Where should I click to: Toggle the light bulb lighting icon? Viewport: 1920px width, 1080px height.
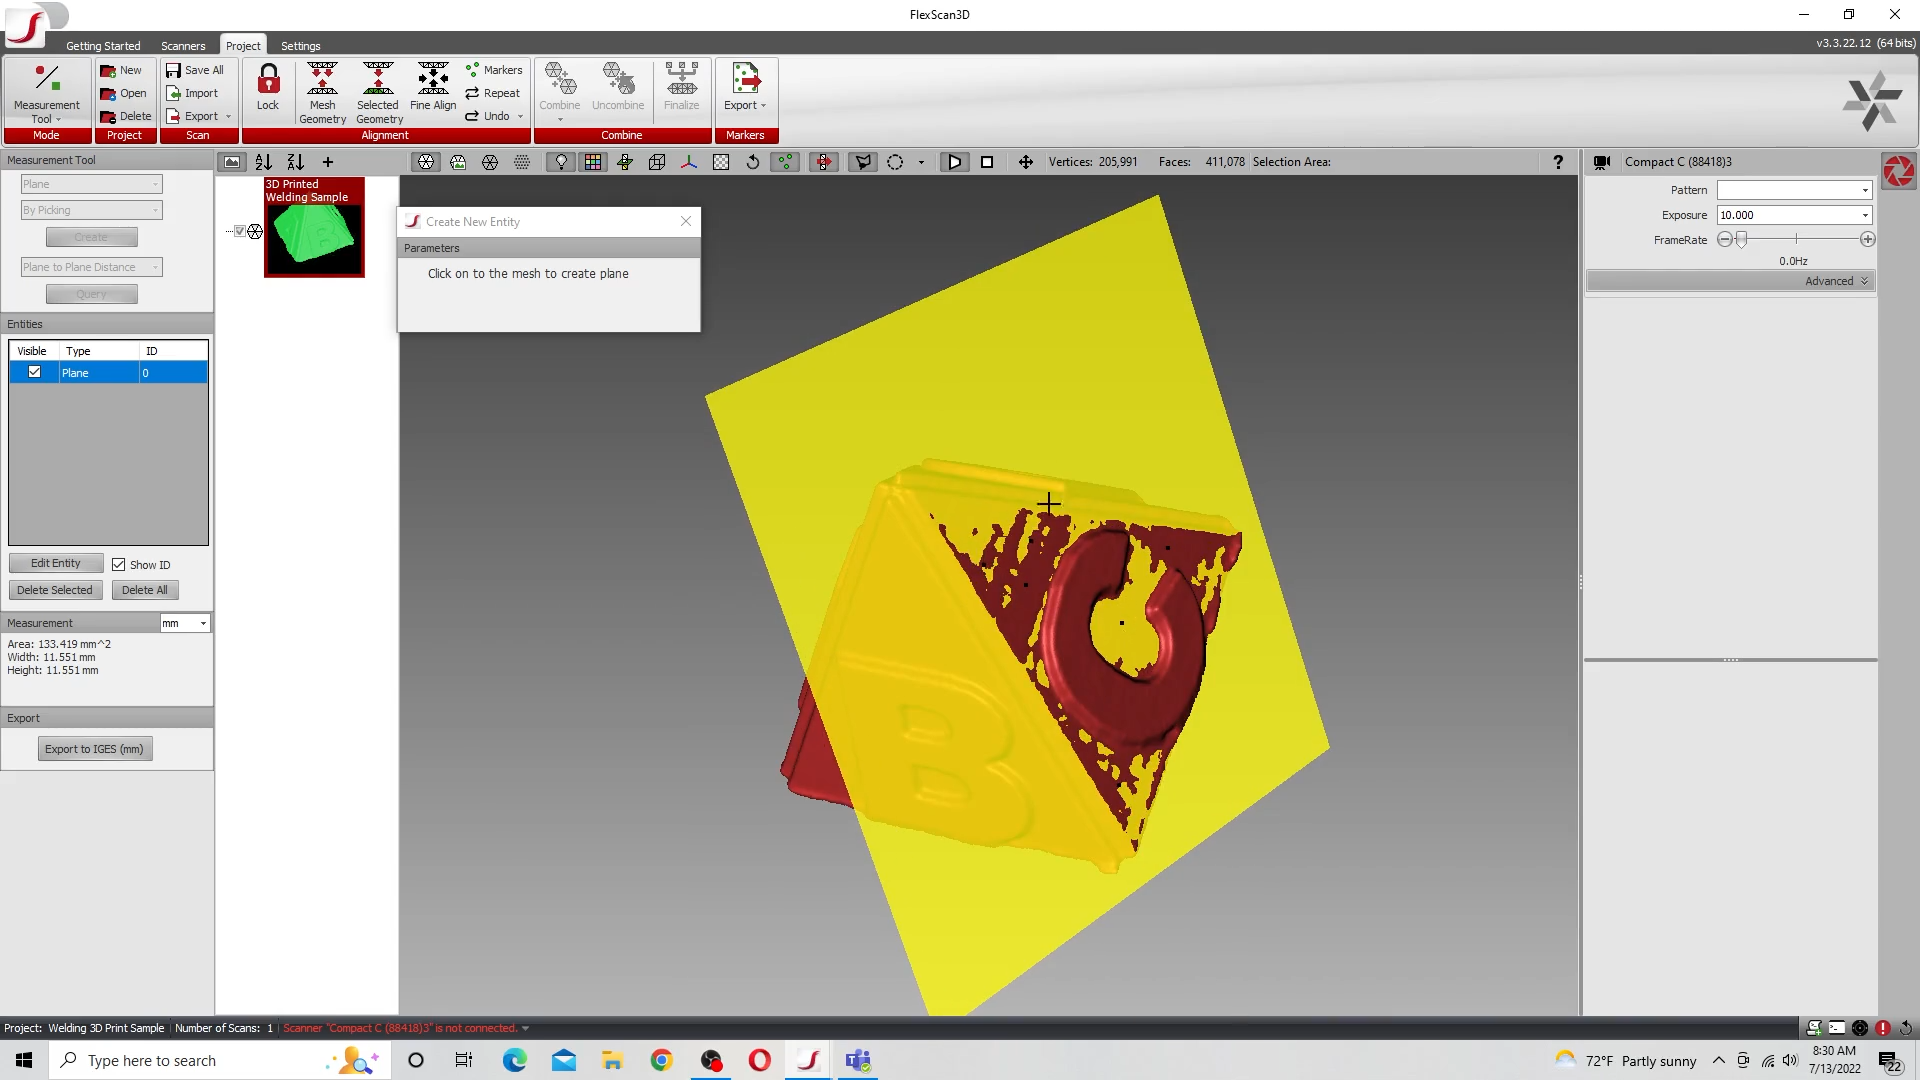point(561,162)
